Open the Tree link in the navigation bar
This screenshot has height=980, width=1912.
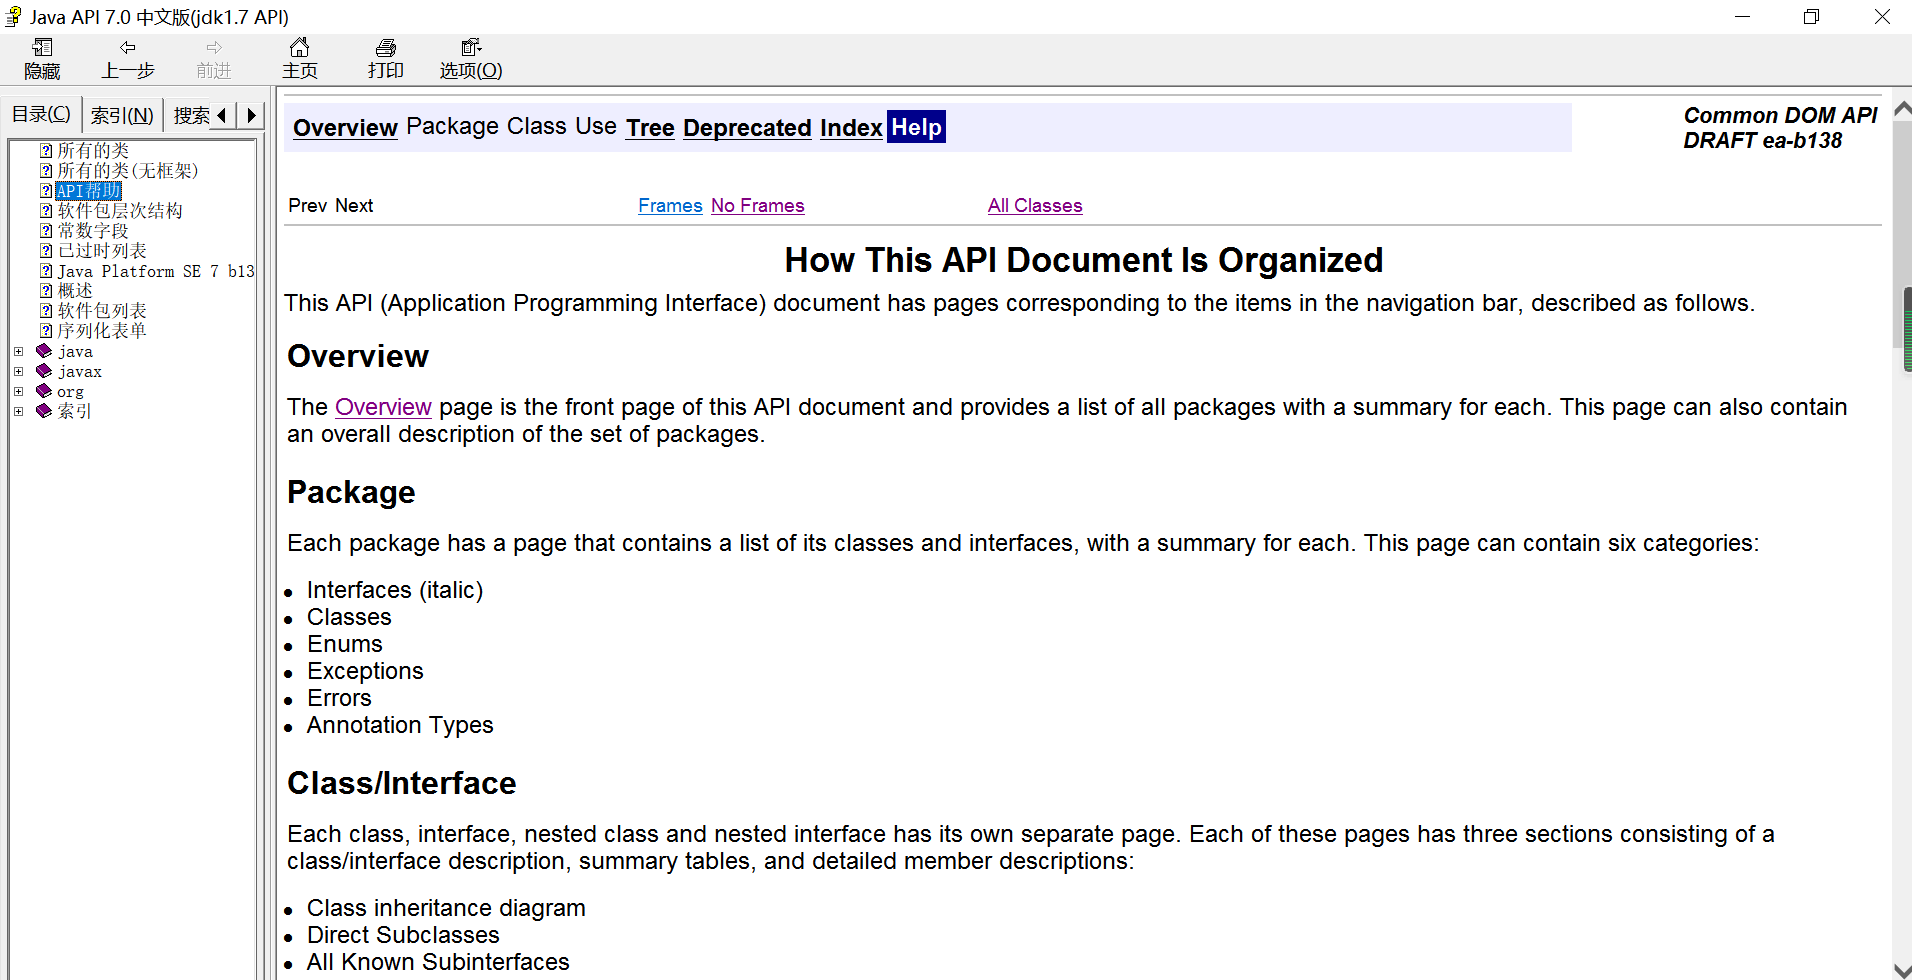click(650, 128)
